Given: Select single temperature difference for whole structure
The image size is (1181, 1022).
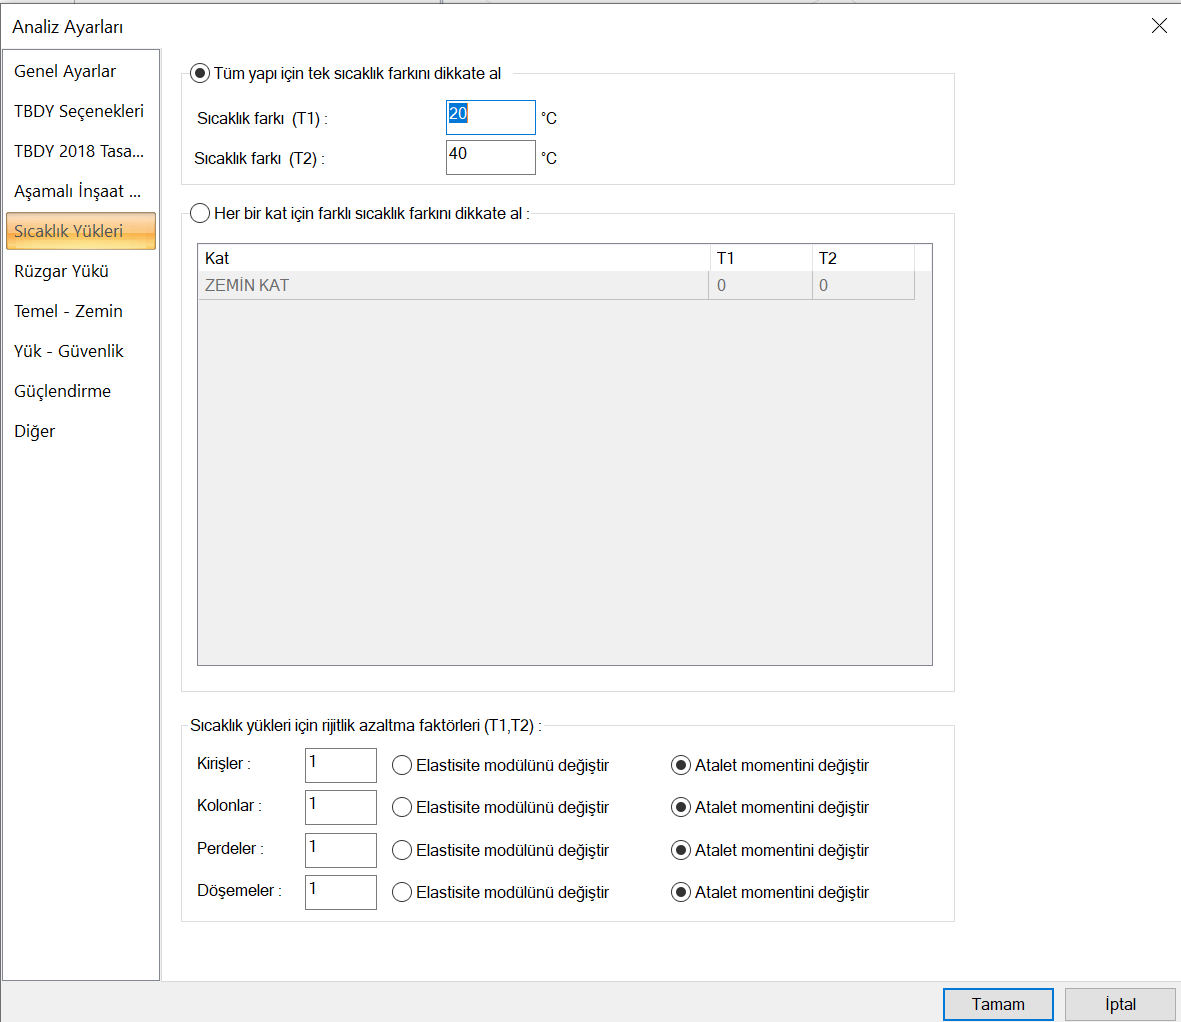Looking at the screenshot, I should tap(200, 74).
